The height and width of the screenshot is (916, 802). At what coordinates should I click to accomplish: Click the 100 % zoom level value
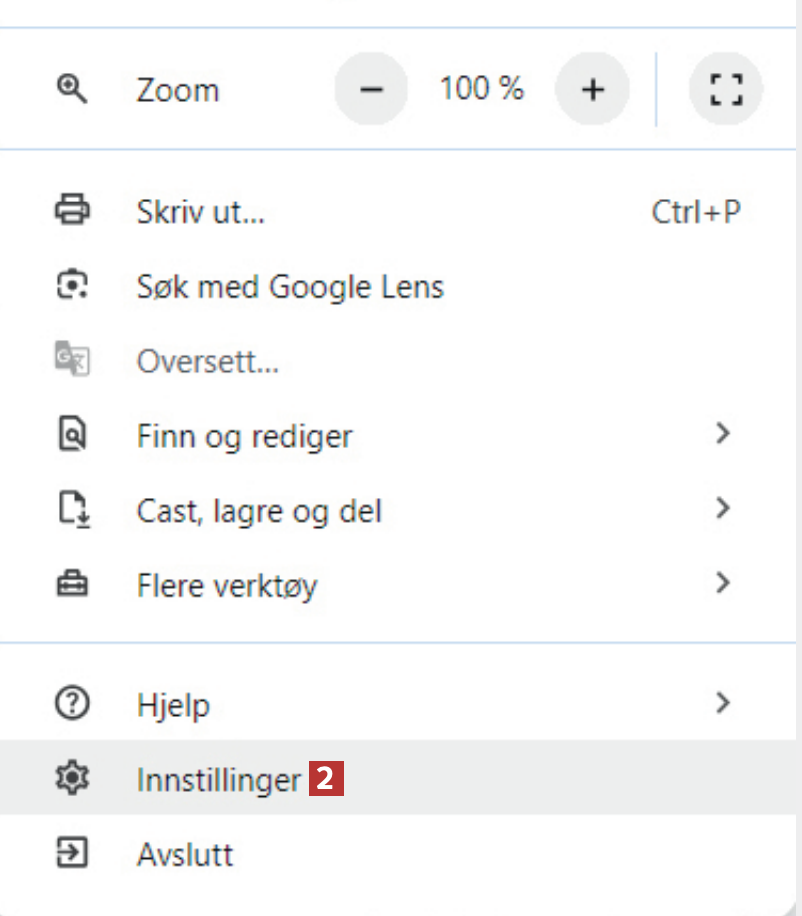(481, 89)
